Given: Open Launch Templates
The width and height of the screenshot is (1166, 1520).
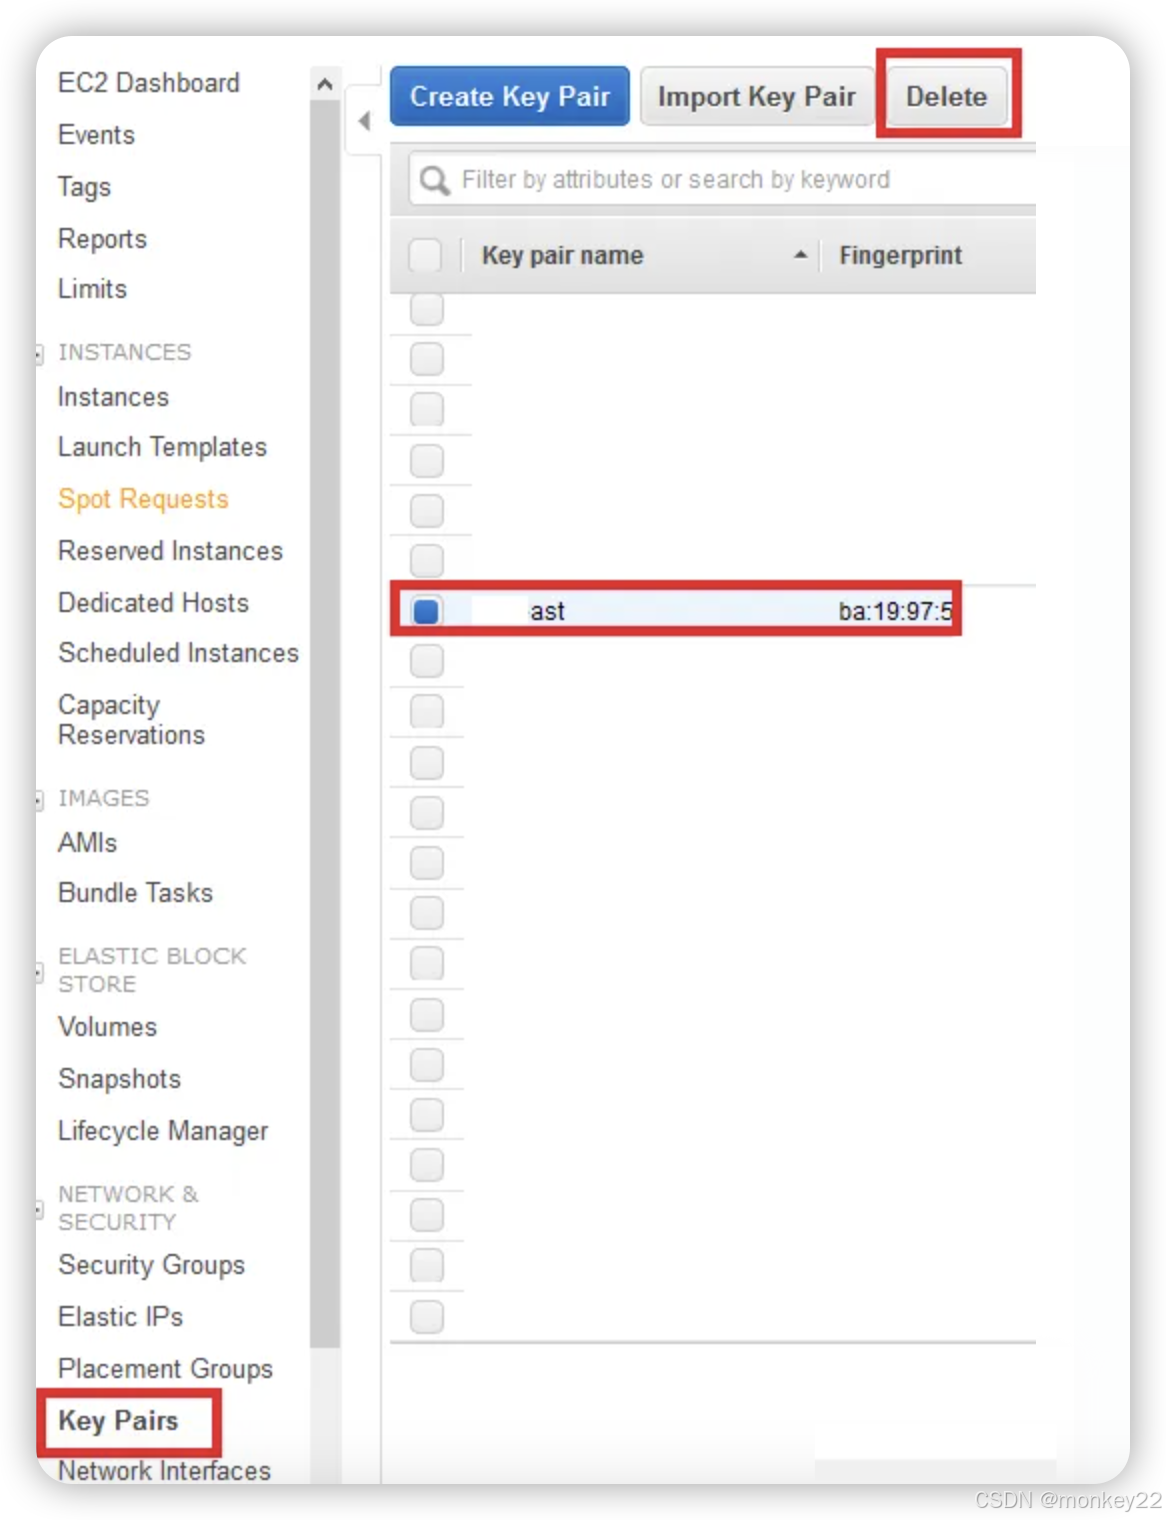Looking at the screenshot, I should point(162,447).
